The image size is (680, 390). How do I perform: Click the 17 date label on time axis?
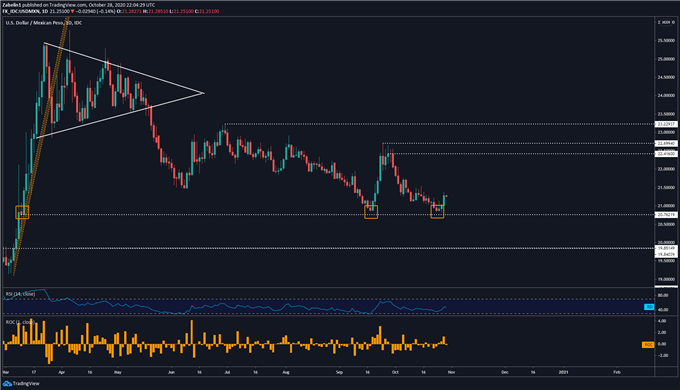34,372
